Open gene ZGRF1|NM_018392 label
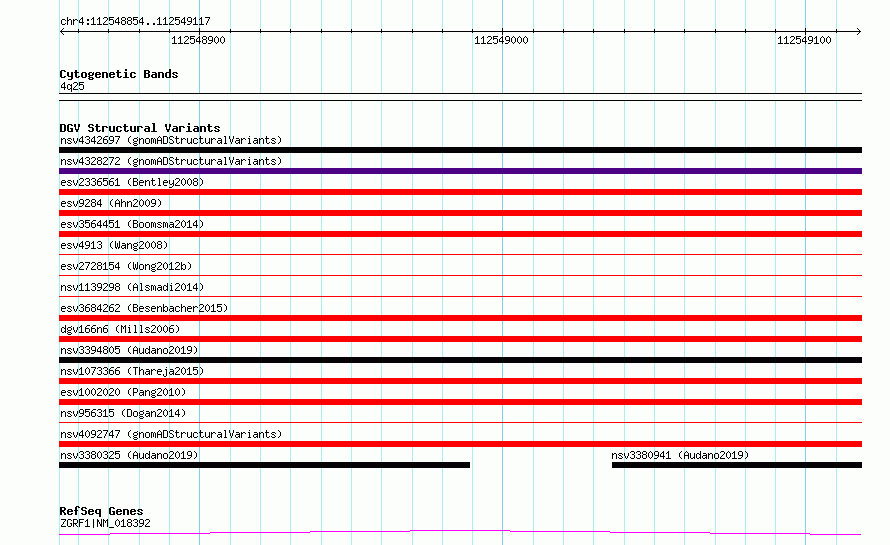890x545 pixels. tap(105, 523)
